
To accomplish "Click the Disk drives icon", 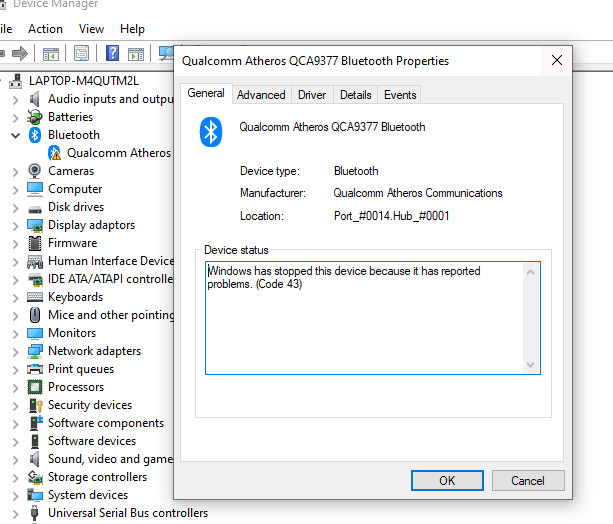I will pyautogui.click(x=35, y=209).
